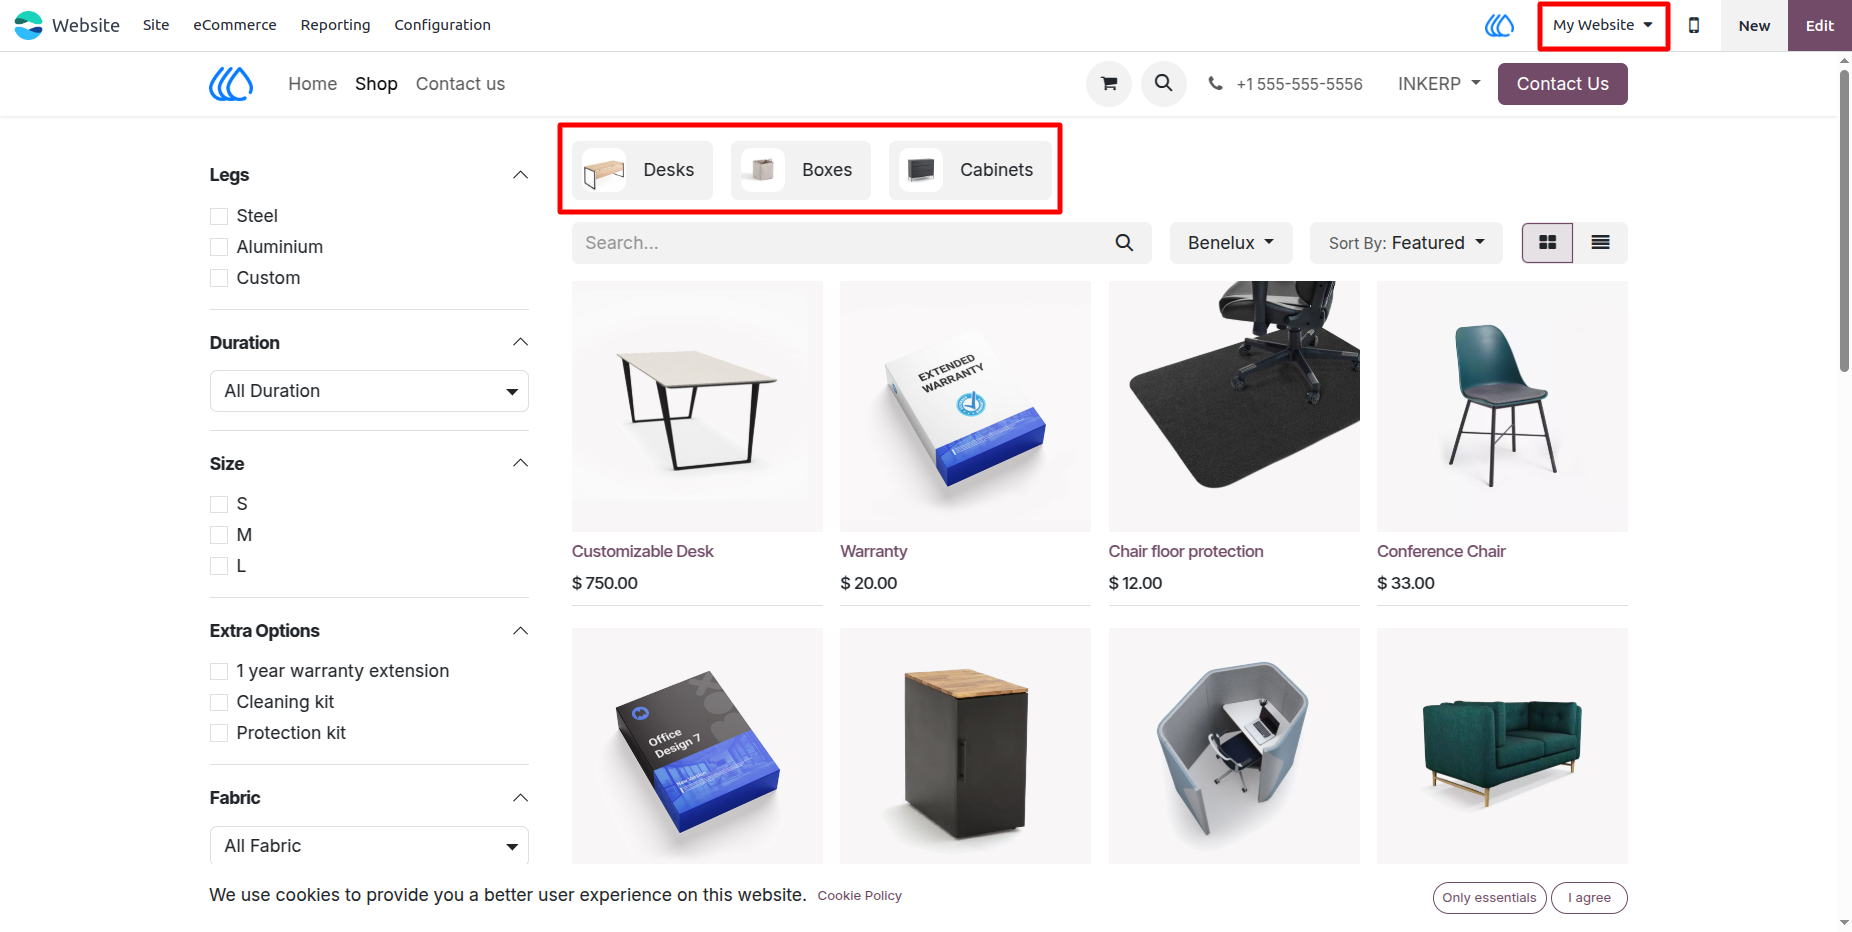Check the size L filter

(219, 566)
